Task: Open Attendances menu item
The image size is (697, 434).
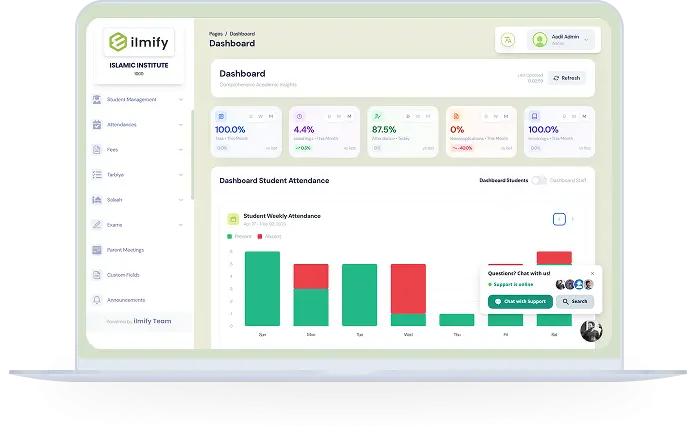Action: (138, 125)
